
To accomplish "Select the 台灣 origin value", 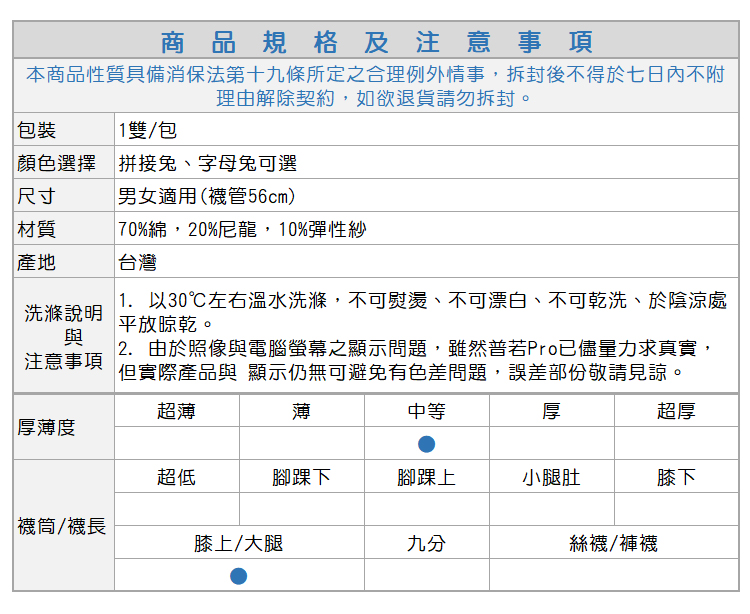I will [x=137, y=263].
